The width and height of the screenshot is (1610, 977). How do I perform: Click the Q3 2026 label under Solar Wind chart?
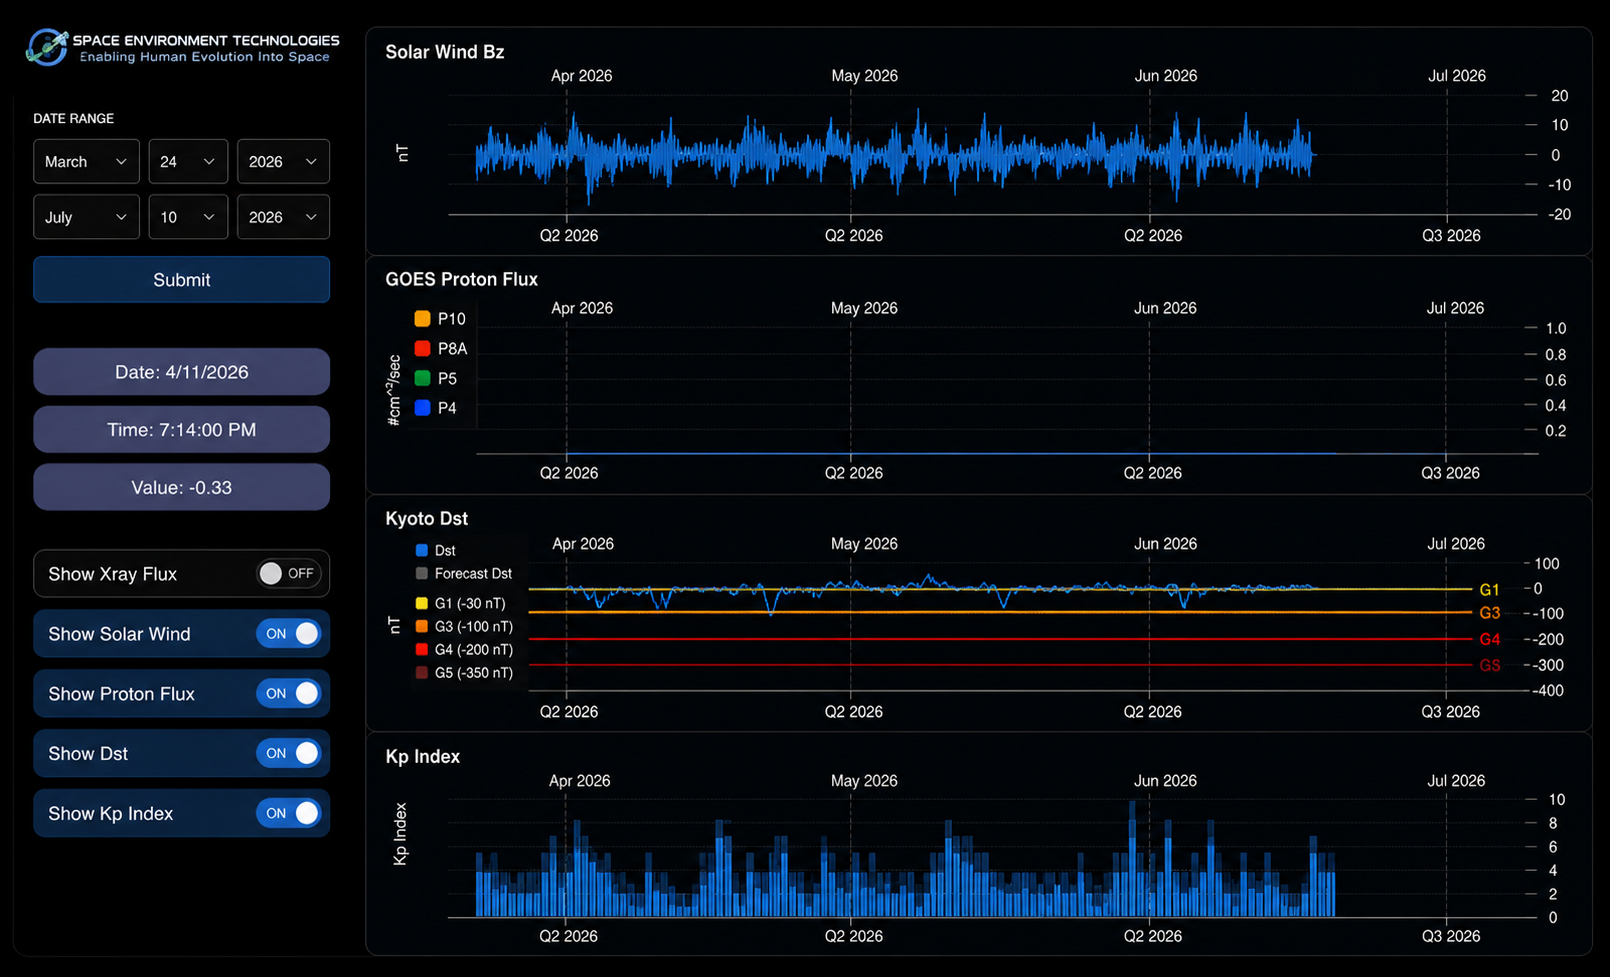pyautogui.click(x=1451, y=236)
